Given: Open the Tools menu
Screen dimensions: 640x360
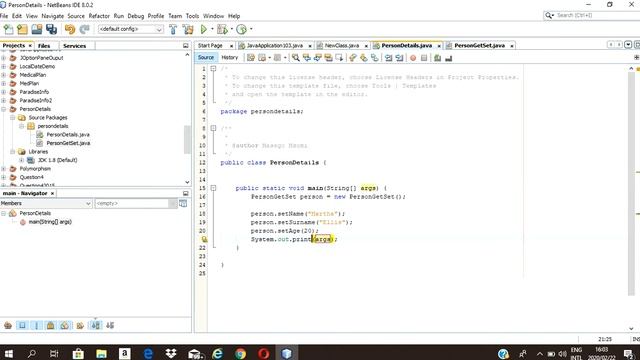Looking at the screenshot, I should tap(192, 16).
